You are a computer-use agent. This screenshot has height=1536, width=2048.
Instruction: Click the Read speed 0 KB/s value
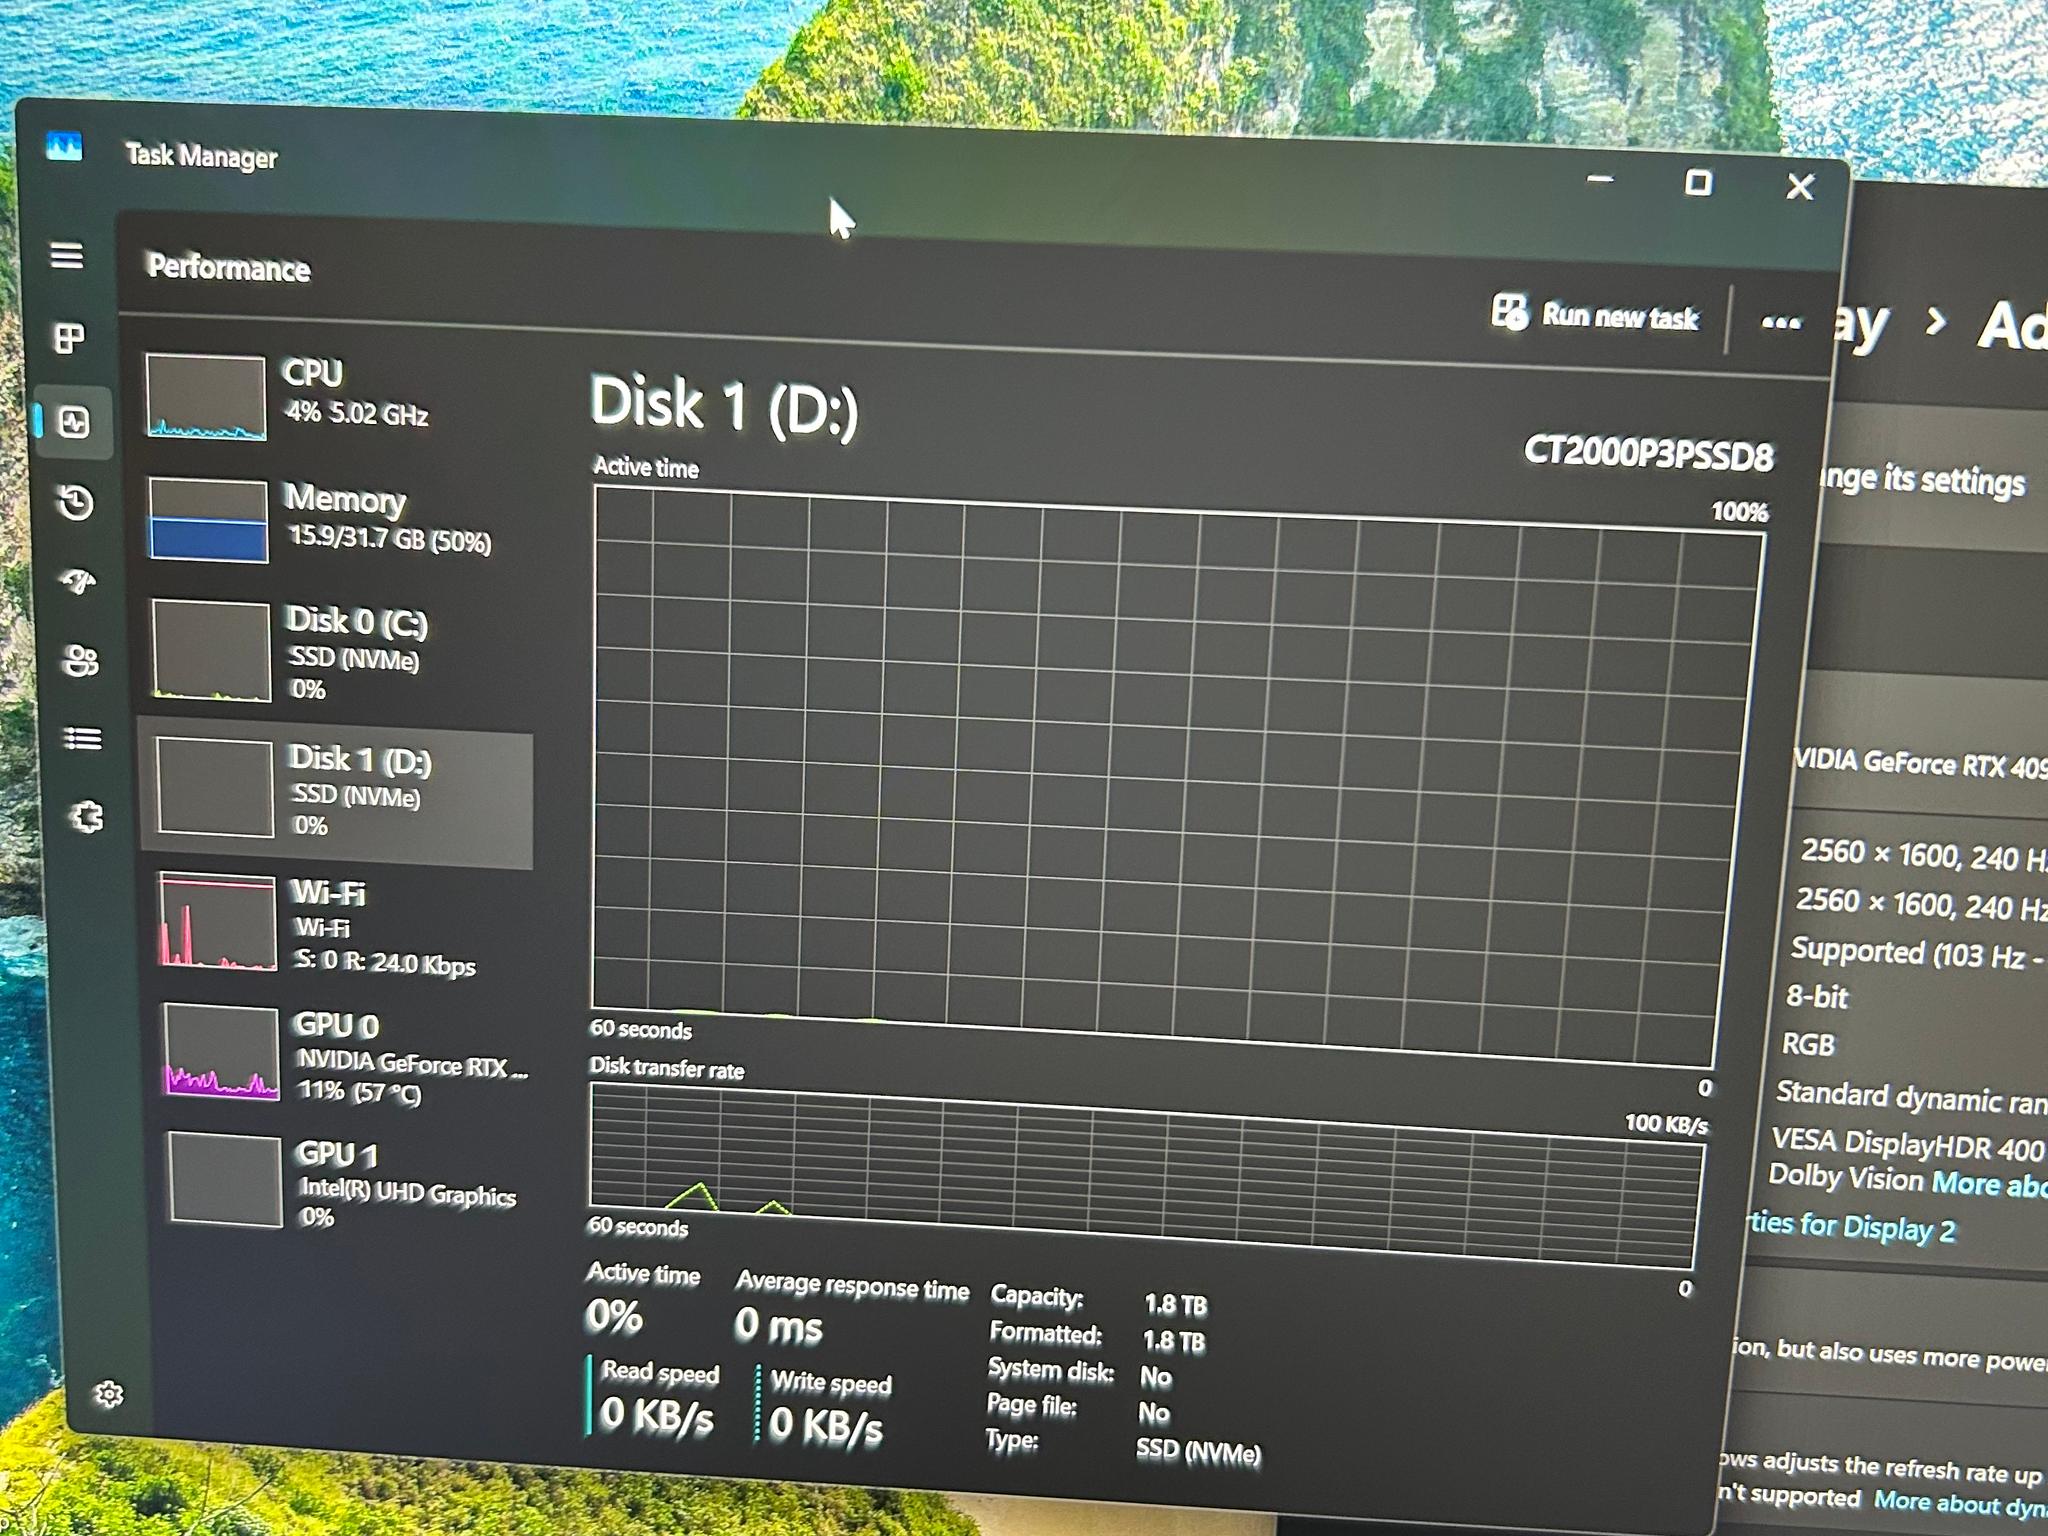pos(657,1415)
